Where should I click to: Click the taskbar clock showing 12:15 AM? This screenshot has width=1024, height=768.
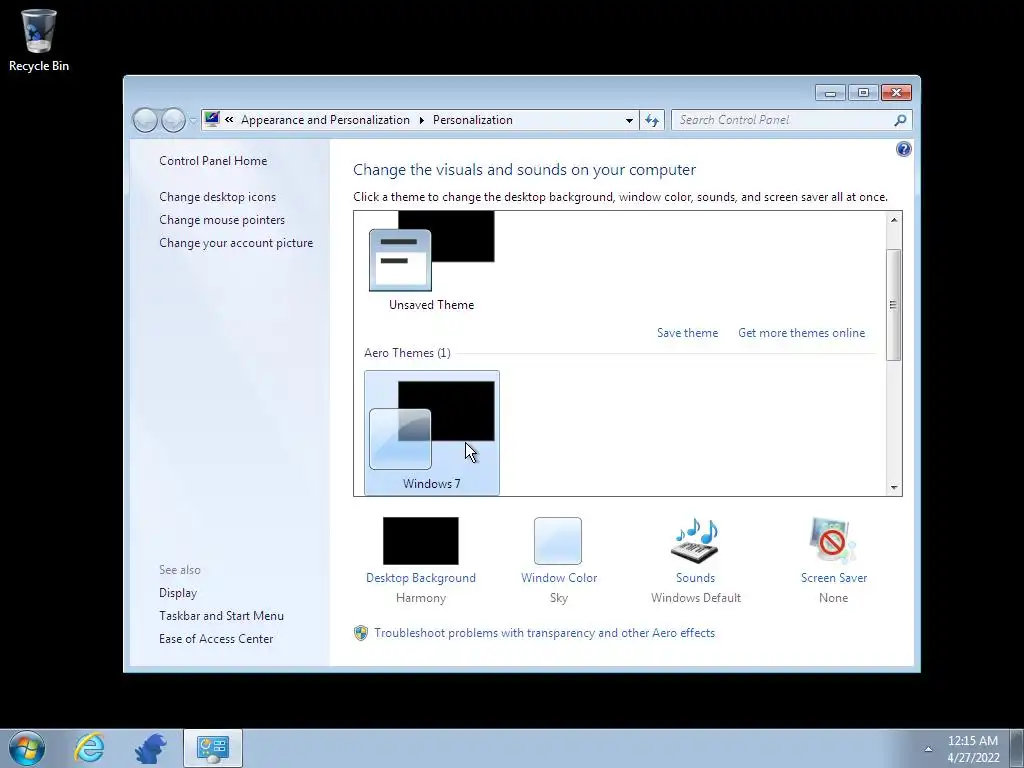pyautogui.click(x=973, y=749)
